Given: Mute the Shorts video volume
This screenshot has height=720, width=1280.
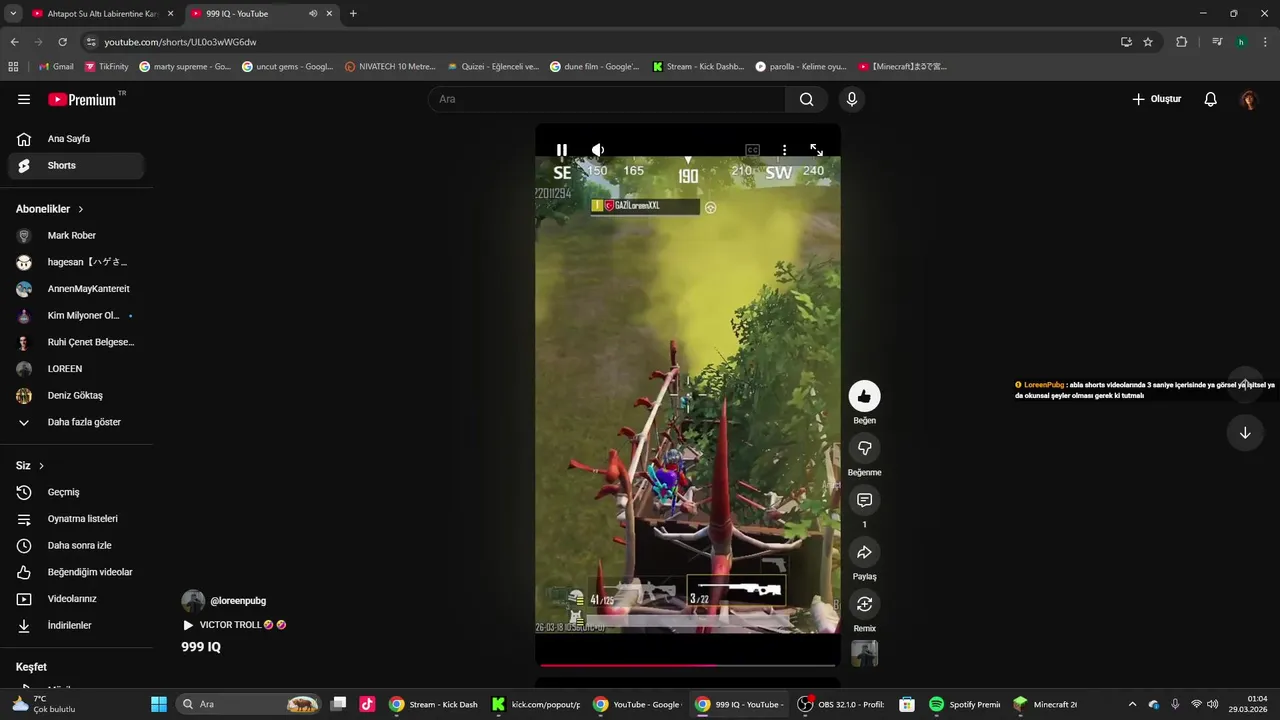Looking at the screenshot, I should (598, 150).
